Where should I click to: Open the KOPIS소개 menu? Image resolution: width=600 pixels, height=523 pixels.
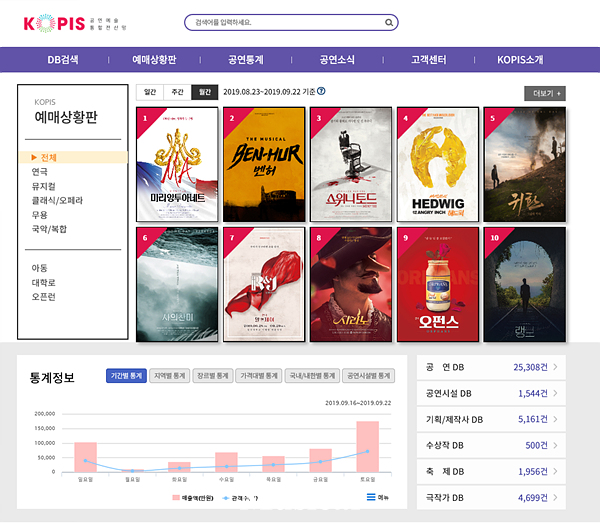[520, 60]
